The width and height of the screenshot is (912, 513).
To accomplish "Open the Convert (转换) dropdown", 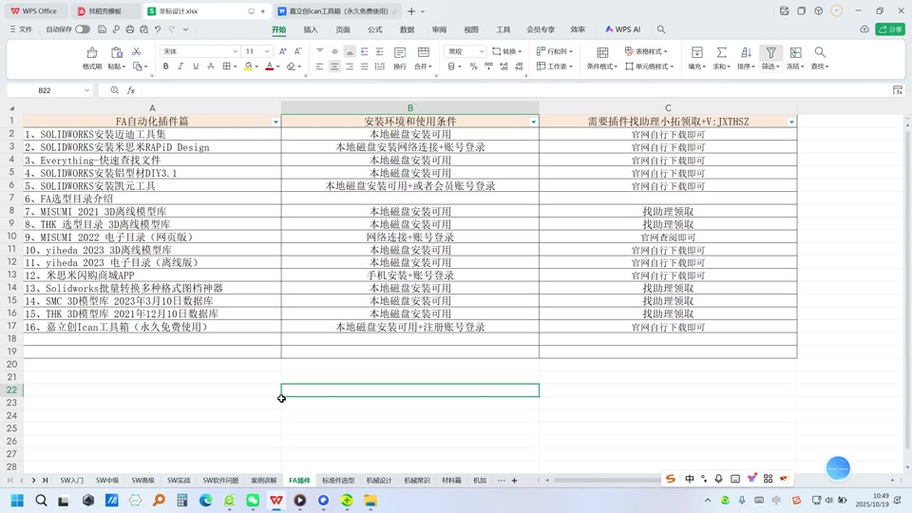I will click(x=507, y=51).
